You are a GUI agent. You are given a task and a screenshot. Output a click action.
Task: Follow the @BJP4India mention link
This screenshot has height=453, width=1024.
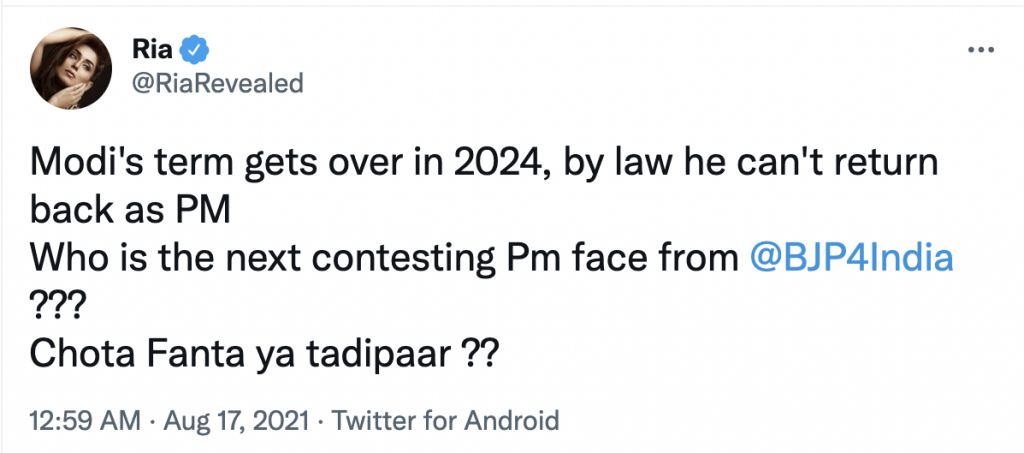[850, 259]
